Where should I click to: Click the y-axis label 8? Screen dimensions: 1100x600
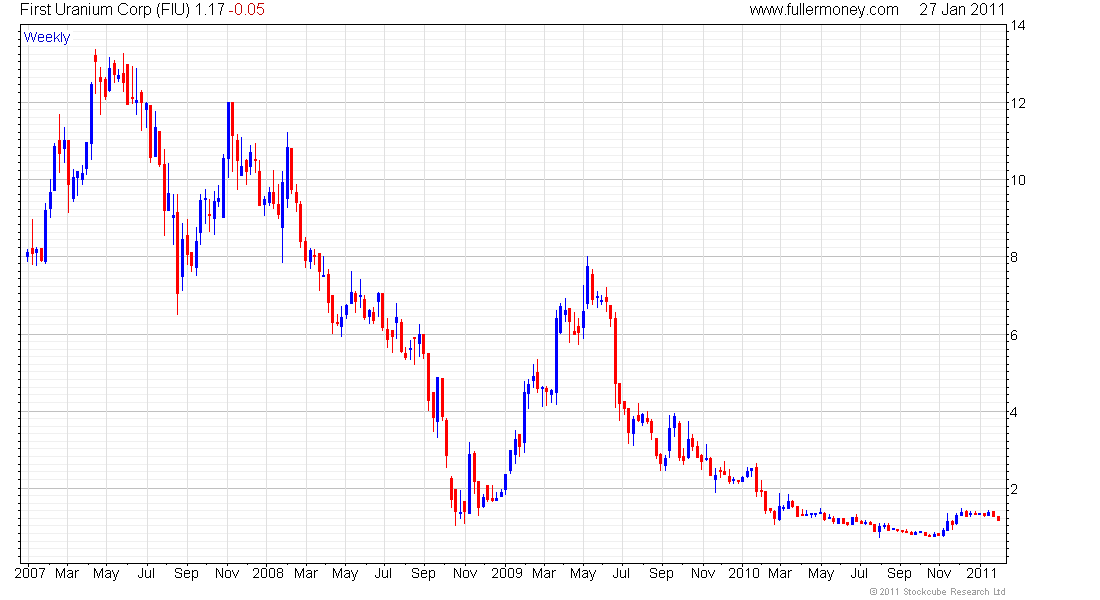coord(1014,258)
